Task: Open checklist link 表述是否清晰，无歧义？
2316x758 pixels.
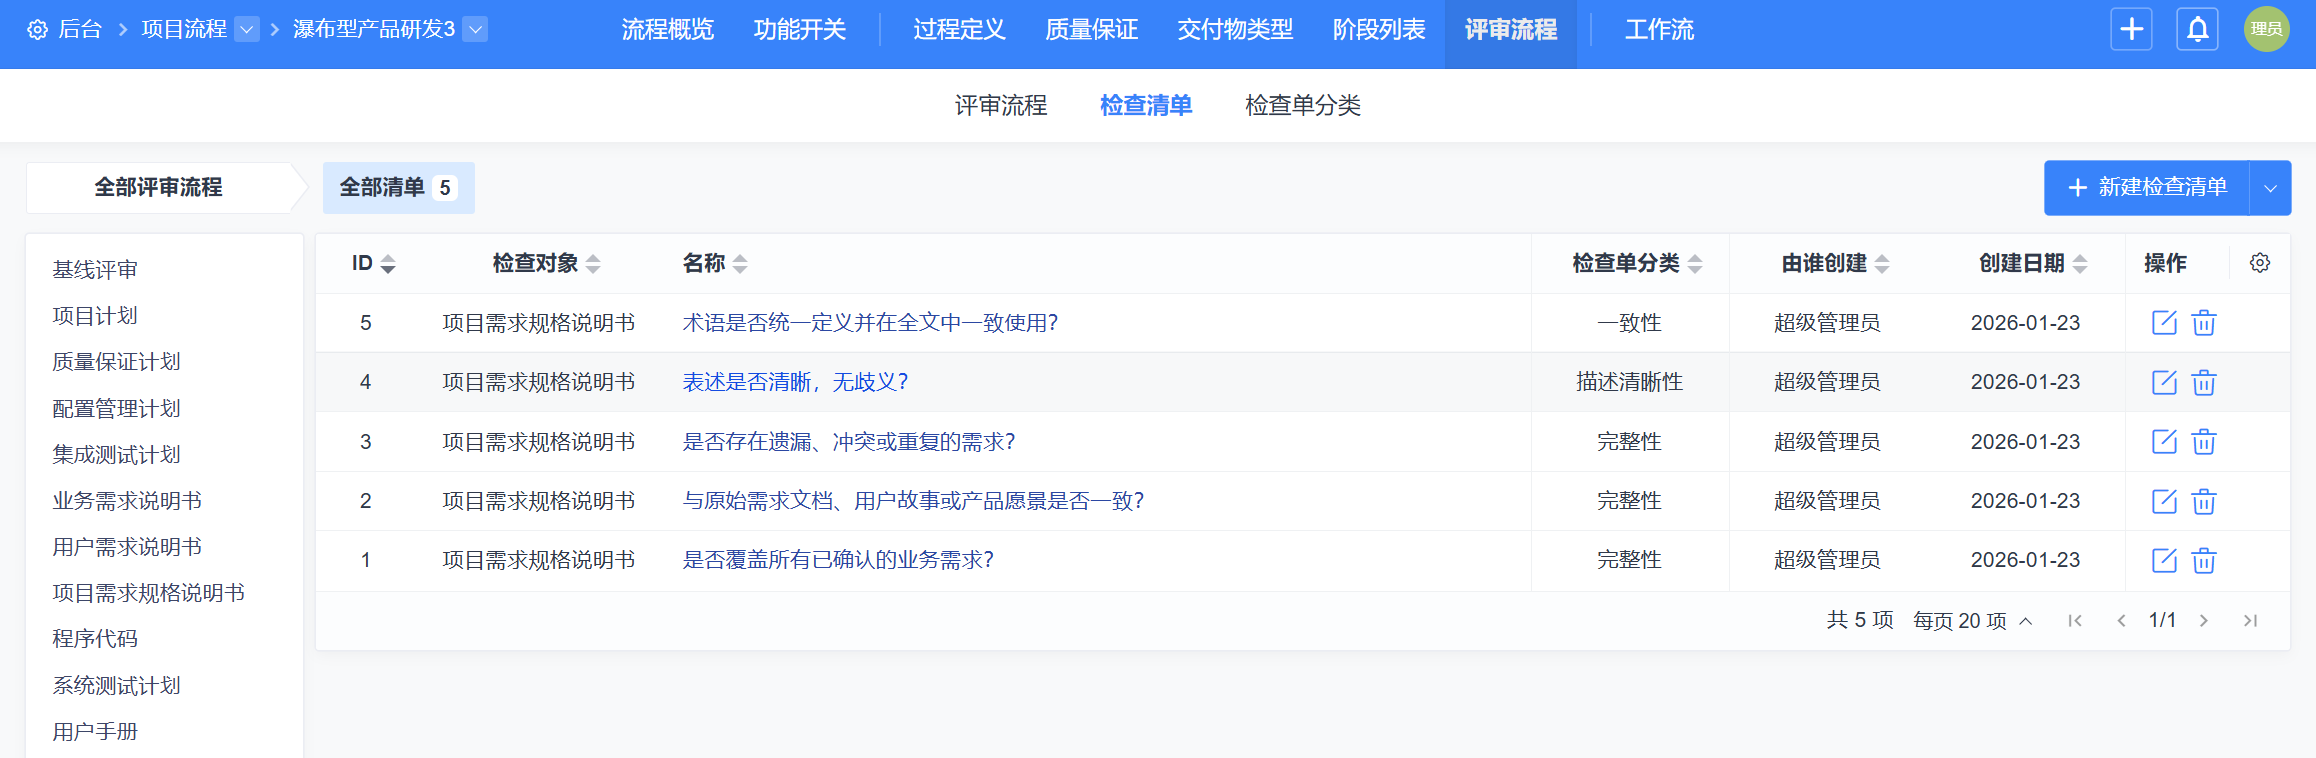Action: (795, 382)
